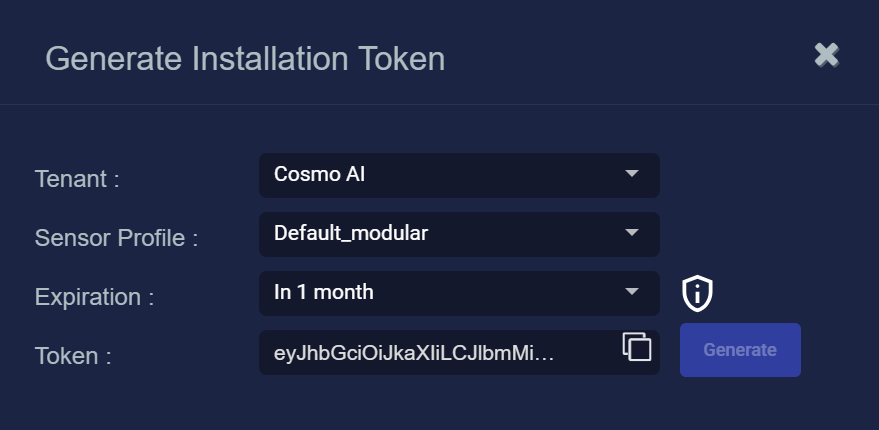Close the Generate Installation Token dialog
This screenshot has width=879, height=430.
pyautogui.click(x=826, y=55)
